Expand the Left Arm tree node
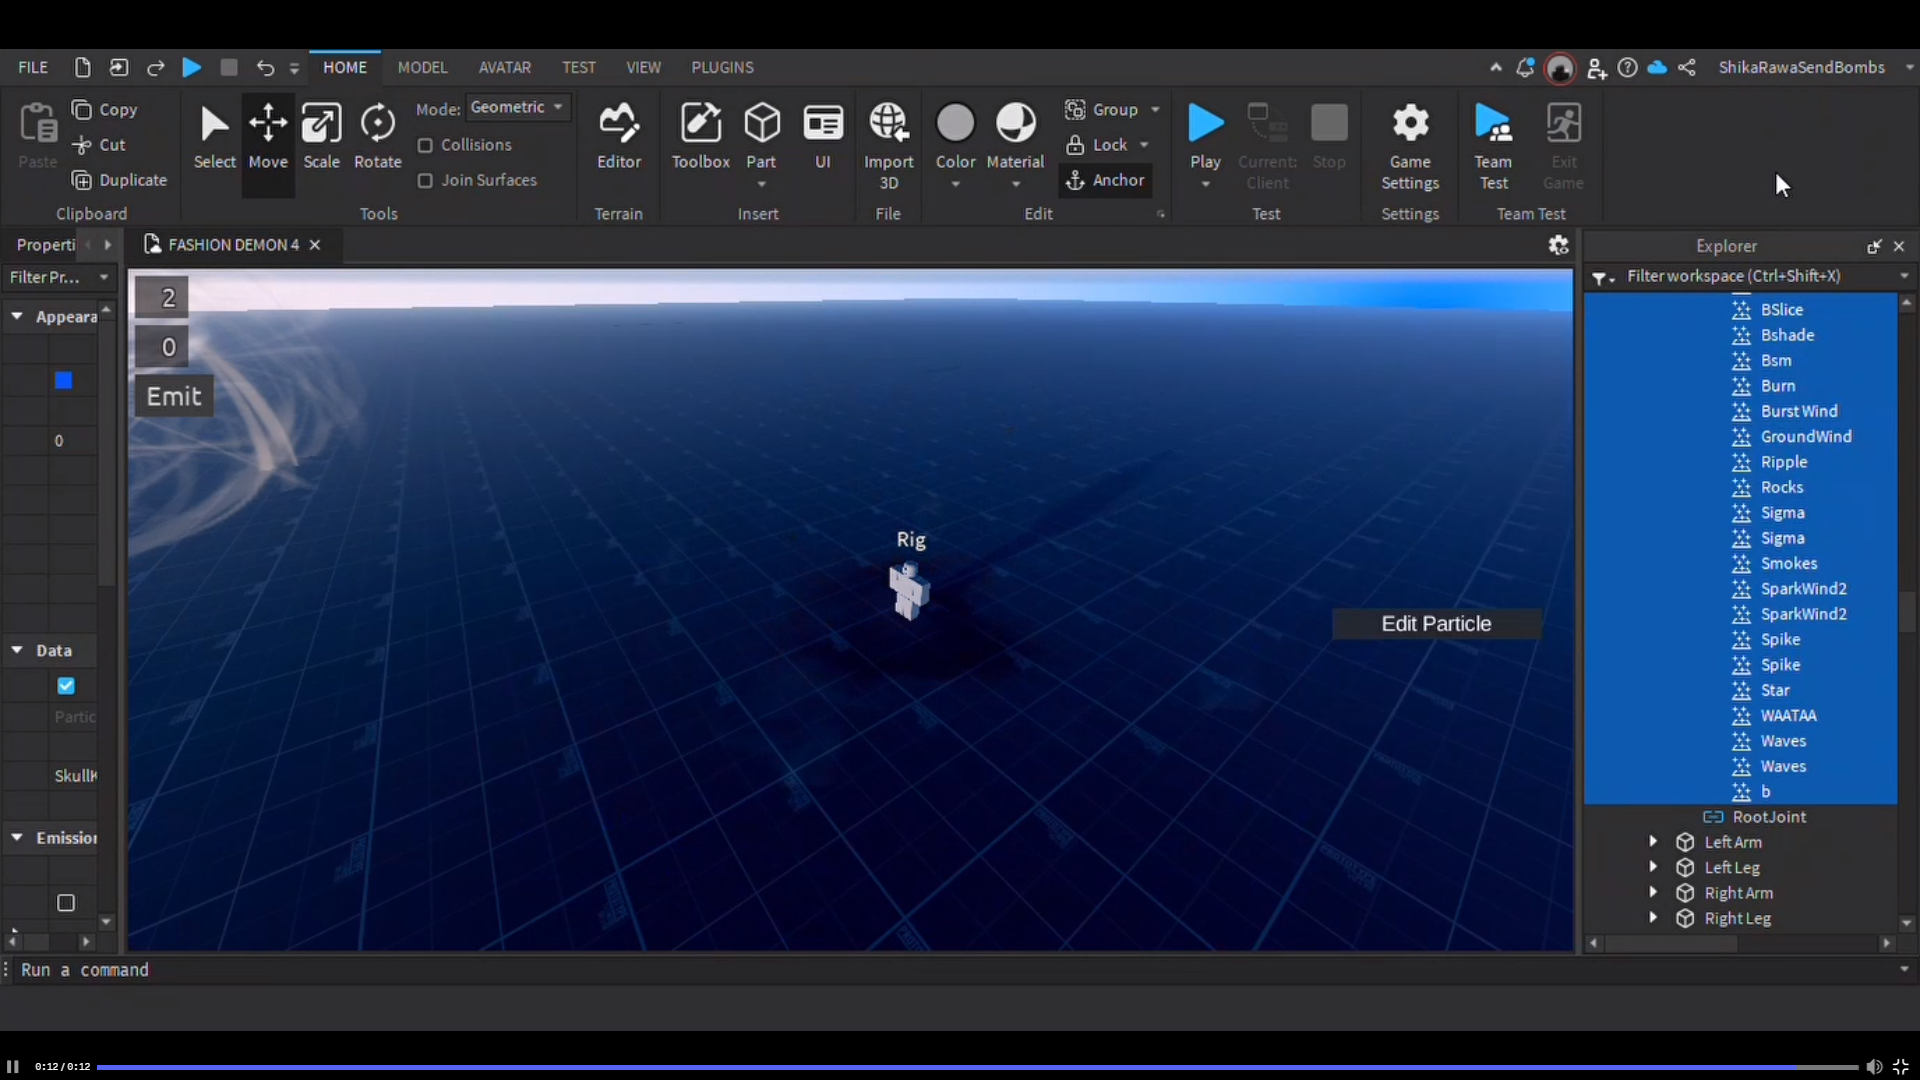The width and height of the screenshot is (1920, 1080). click(1653, 842)
